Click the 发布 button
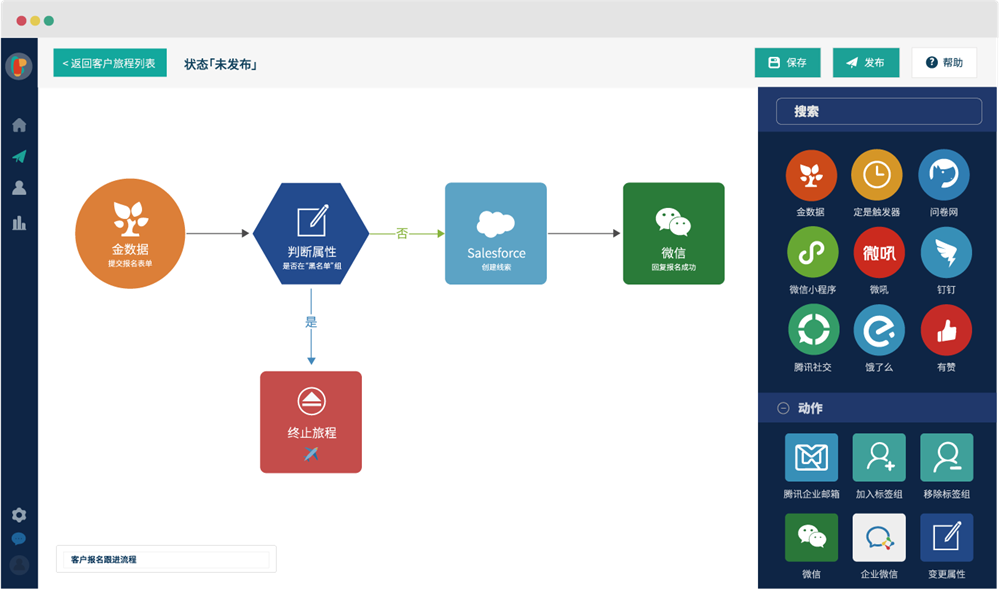 click(866, 62)
